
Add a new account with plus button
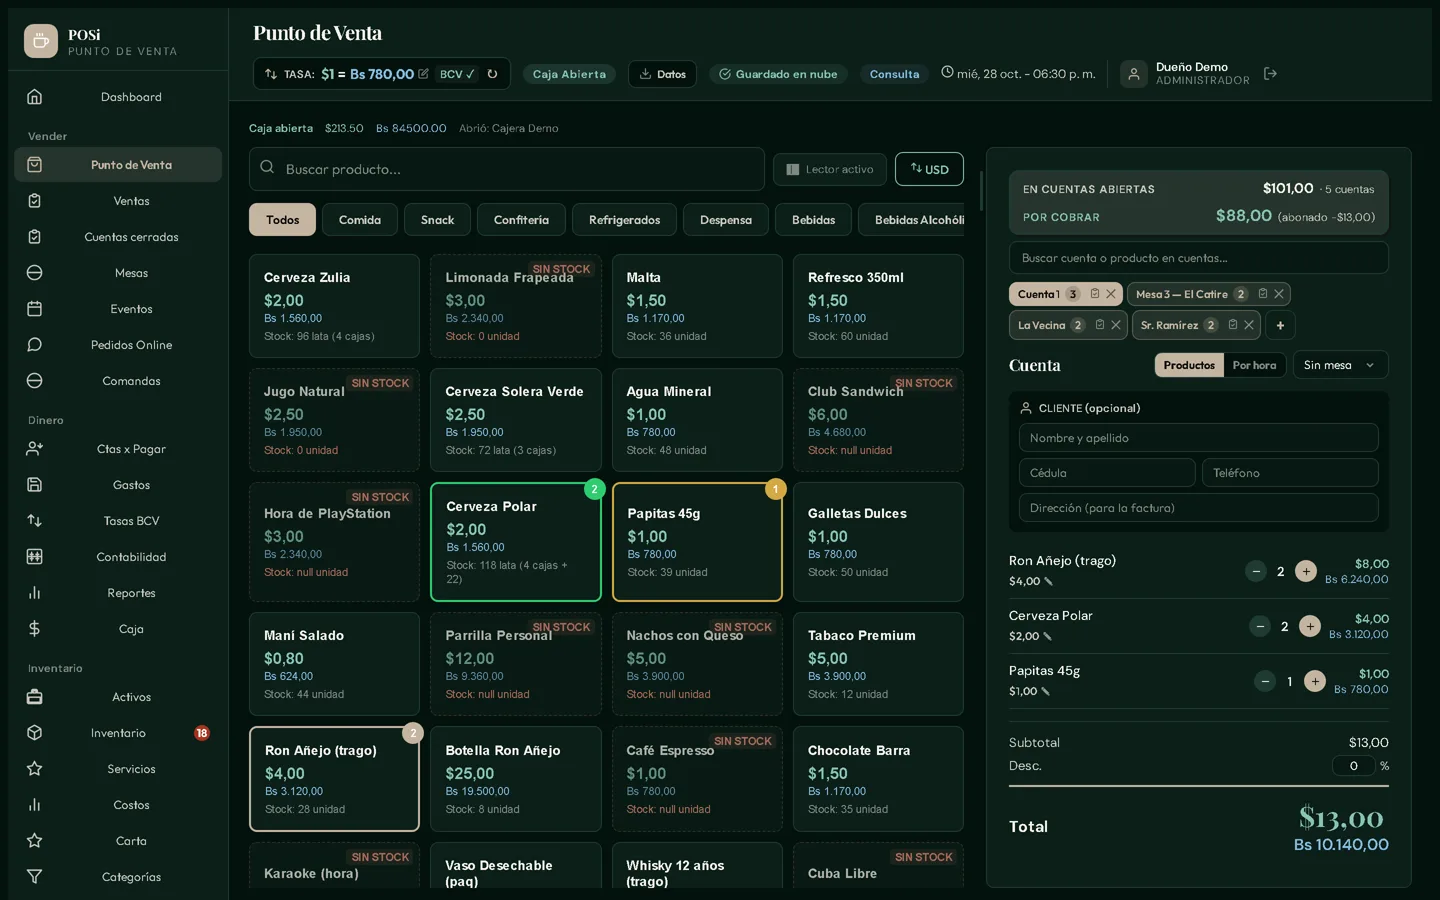pyautogui.click(x=1280, y=325)
